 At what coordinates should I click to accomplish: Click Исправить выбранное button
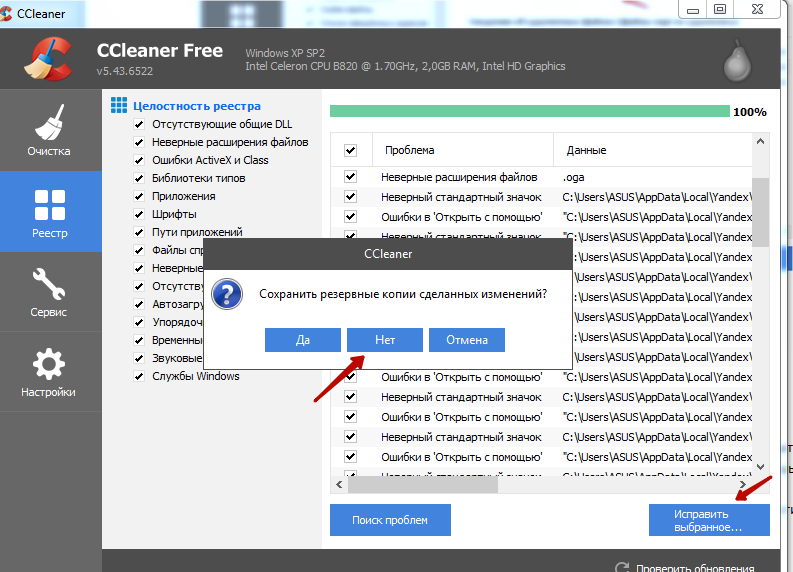[708, 520]
